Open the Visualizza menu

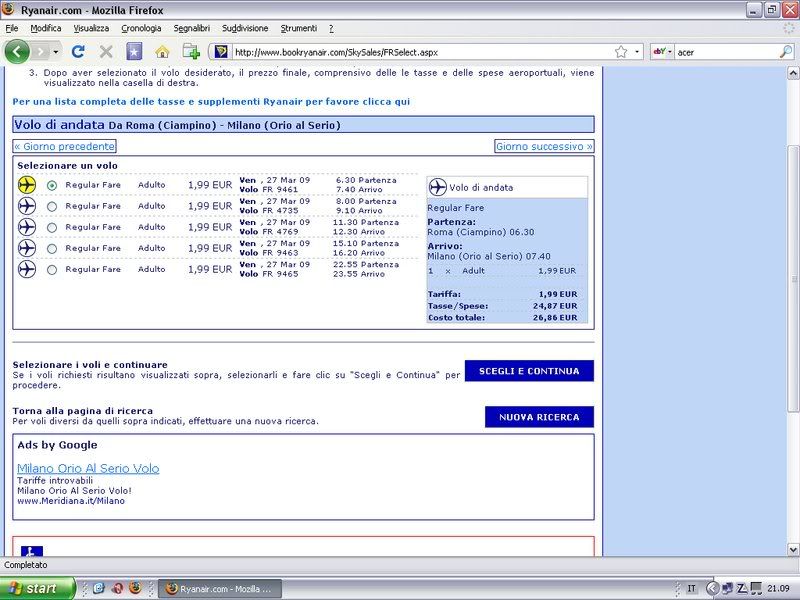pyautogui.click(x=91, y=28)
